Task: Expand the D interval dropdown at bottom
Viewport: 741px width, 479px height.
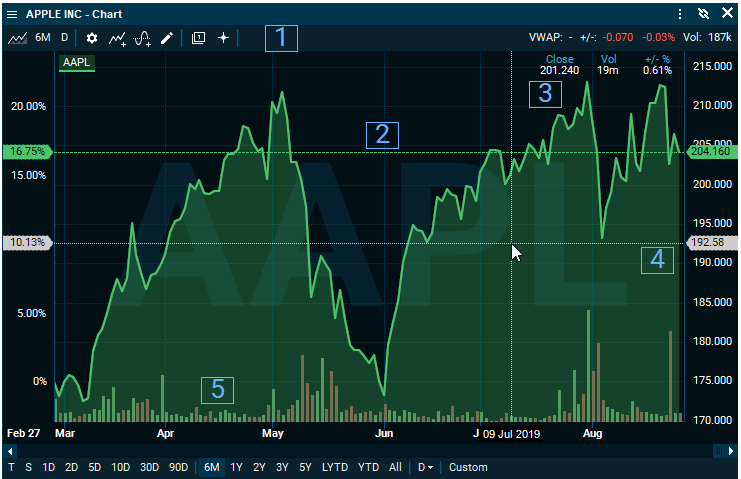Action: pos(425,467)
